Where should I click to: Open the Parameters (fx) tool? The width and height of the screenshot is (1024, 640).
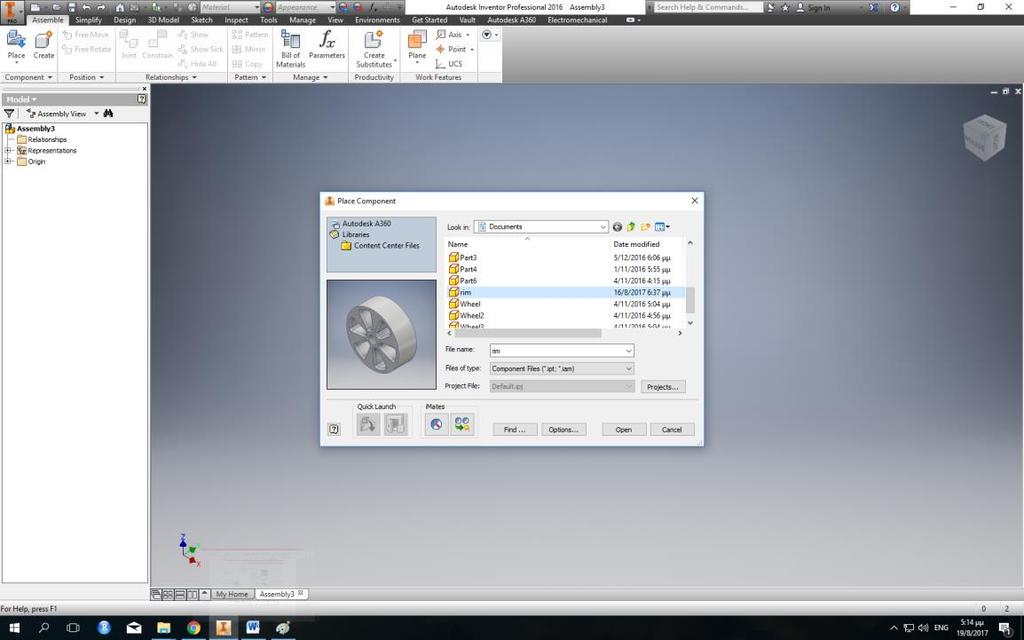[x=327, y=44]
